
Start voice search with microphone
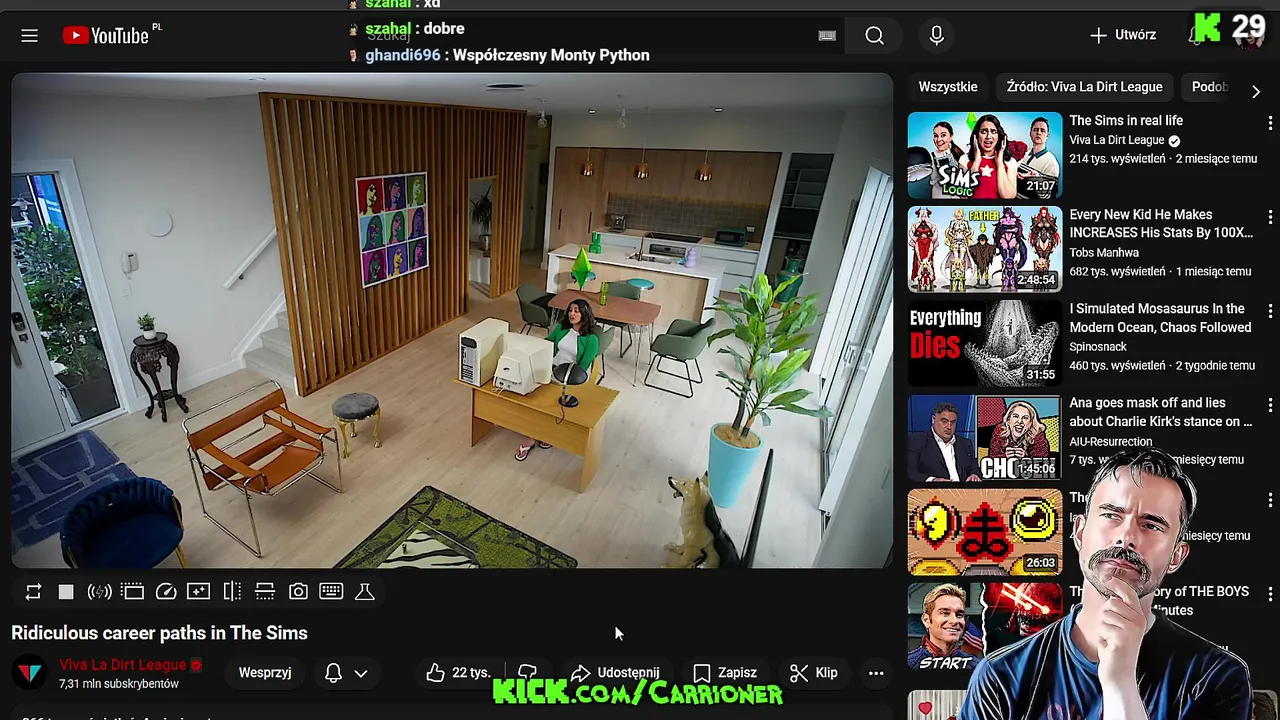936,36
